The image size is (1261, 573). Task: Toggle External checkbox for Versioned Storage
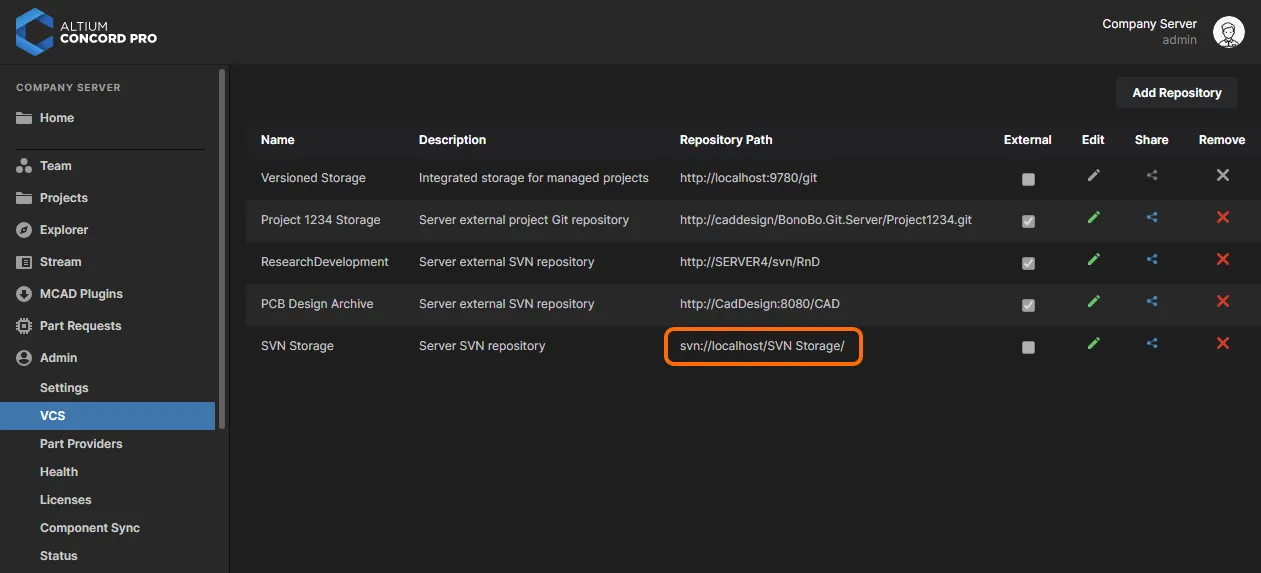point(1028,179)
